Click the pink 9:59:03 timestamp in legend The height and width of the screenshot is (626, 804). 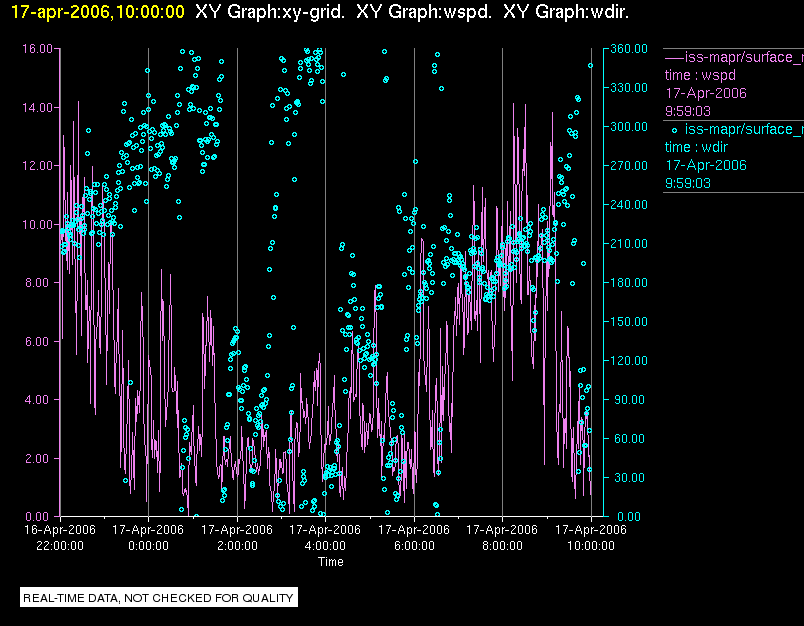pos(687,111)
